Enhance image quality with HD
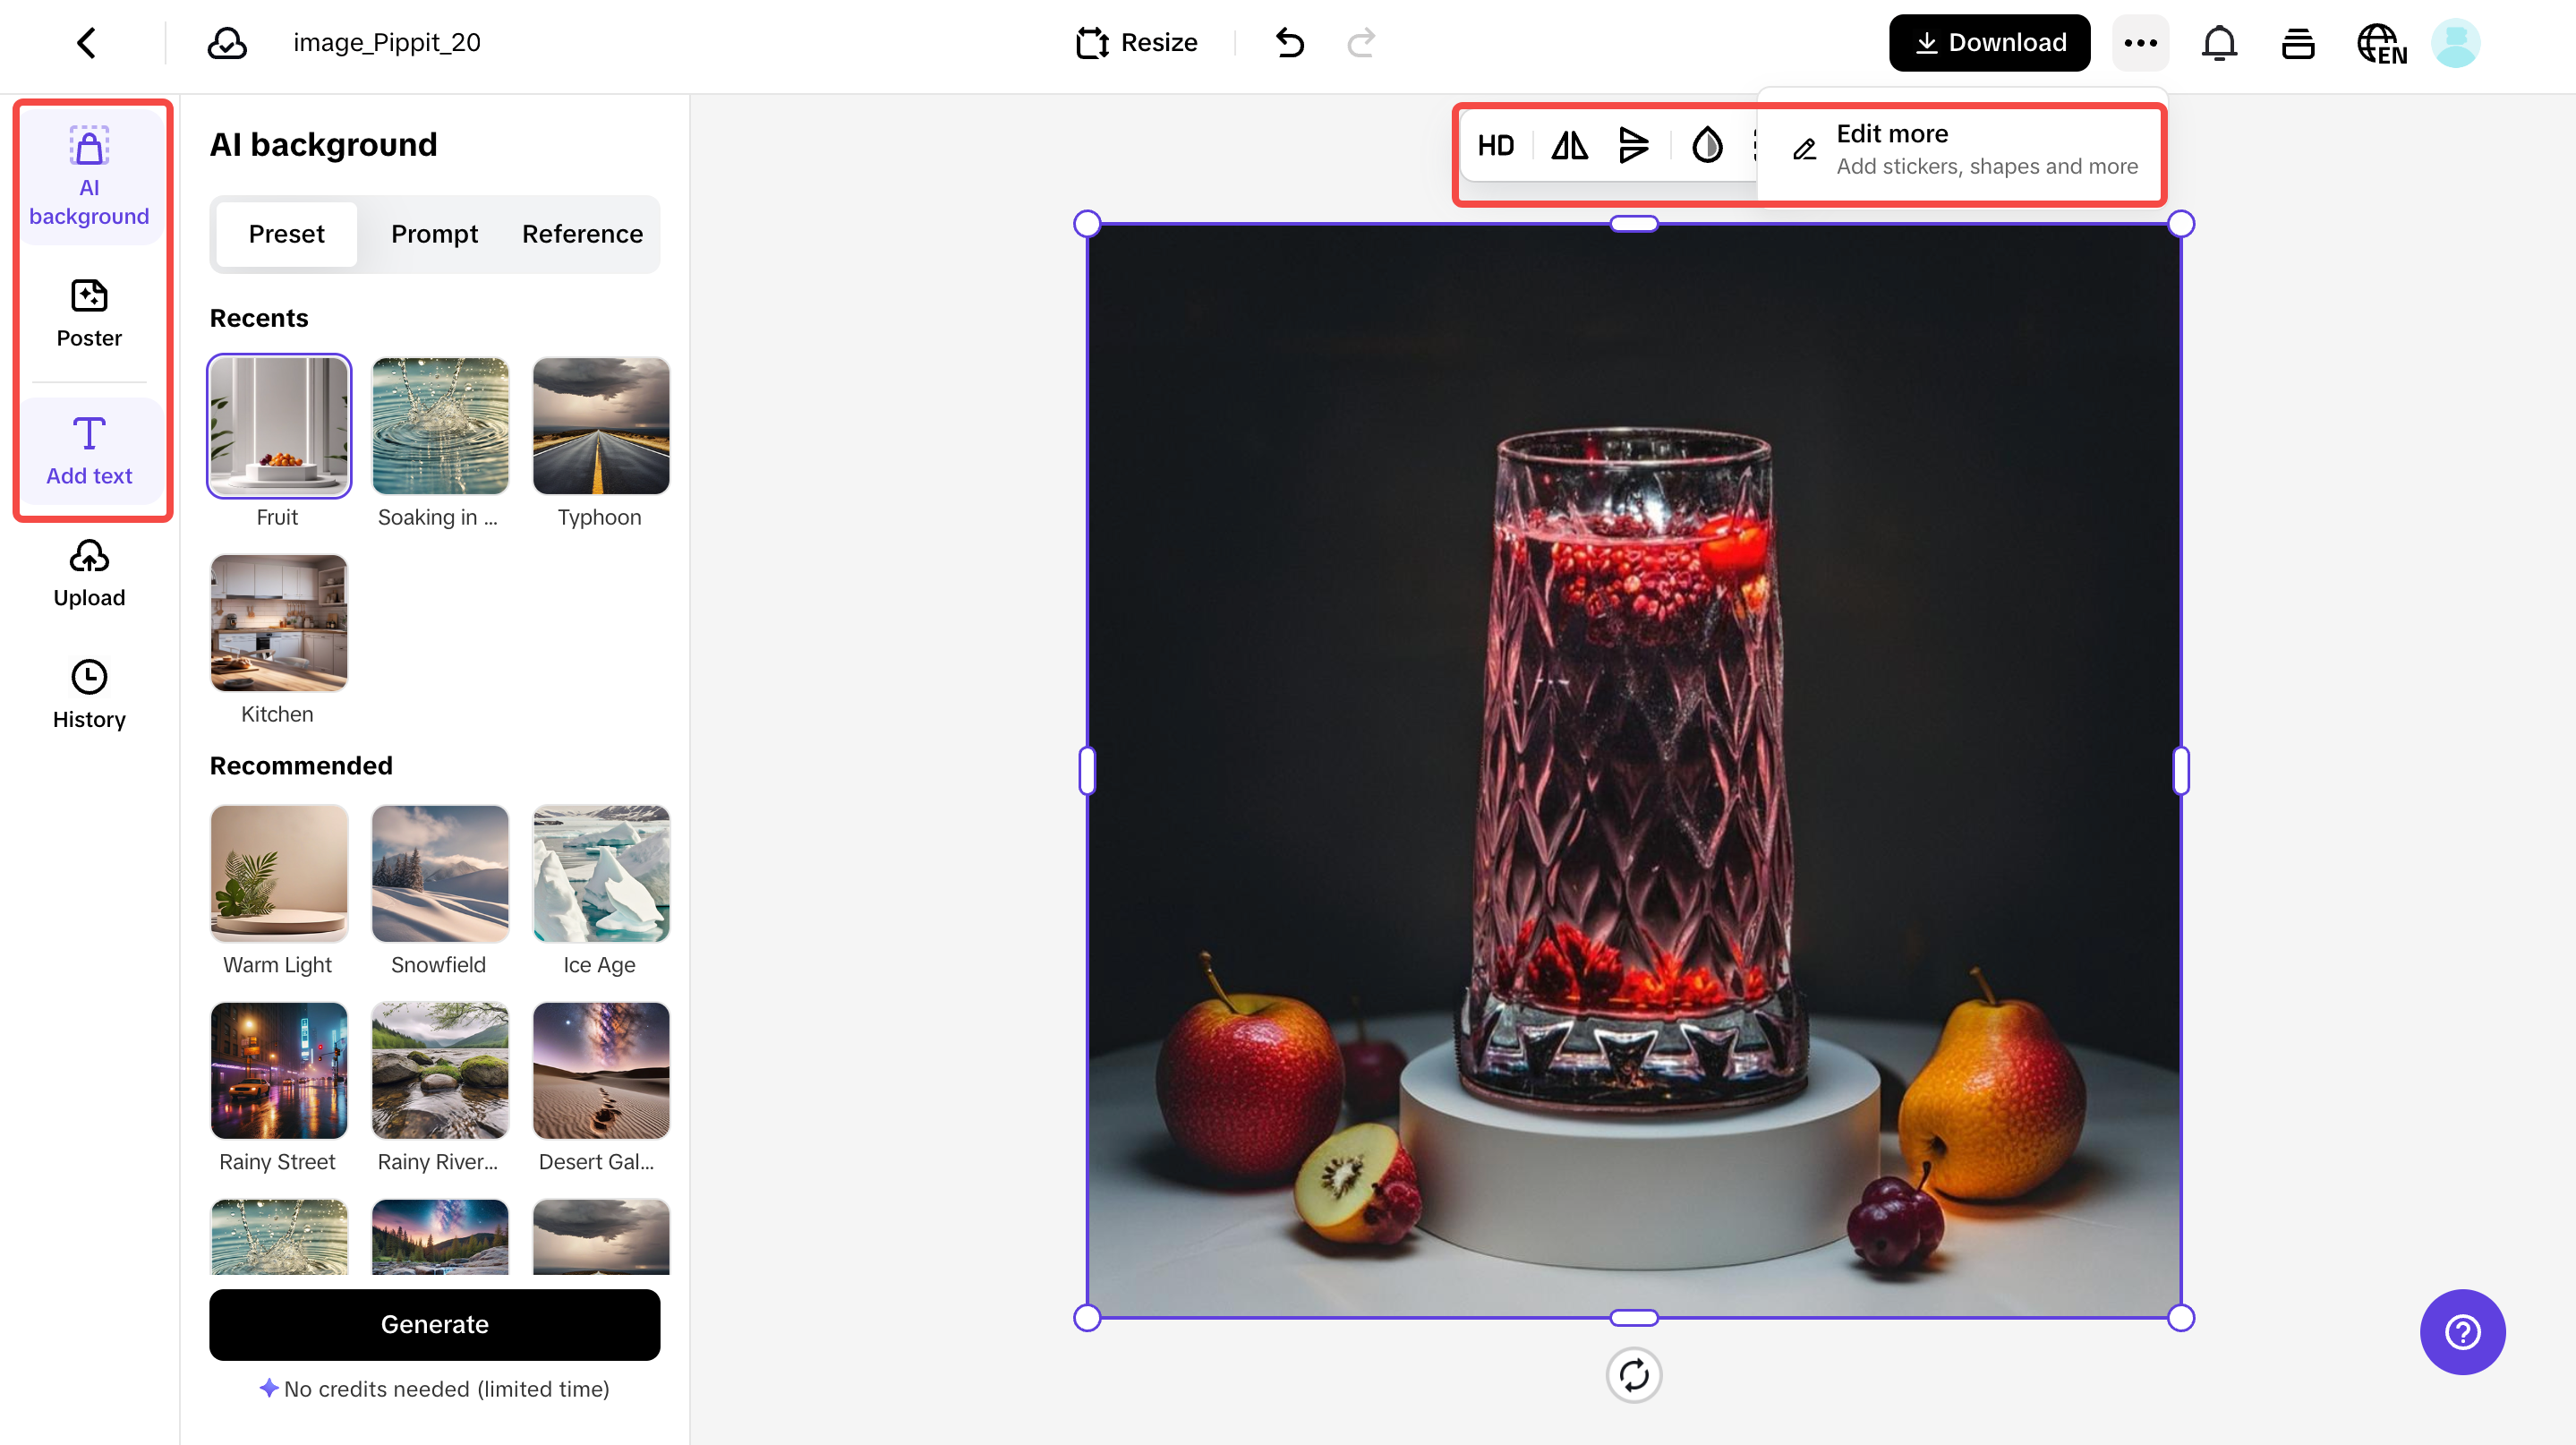The image size is (2576, 1445). point(1495,145)
